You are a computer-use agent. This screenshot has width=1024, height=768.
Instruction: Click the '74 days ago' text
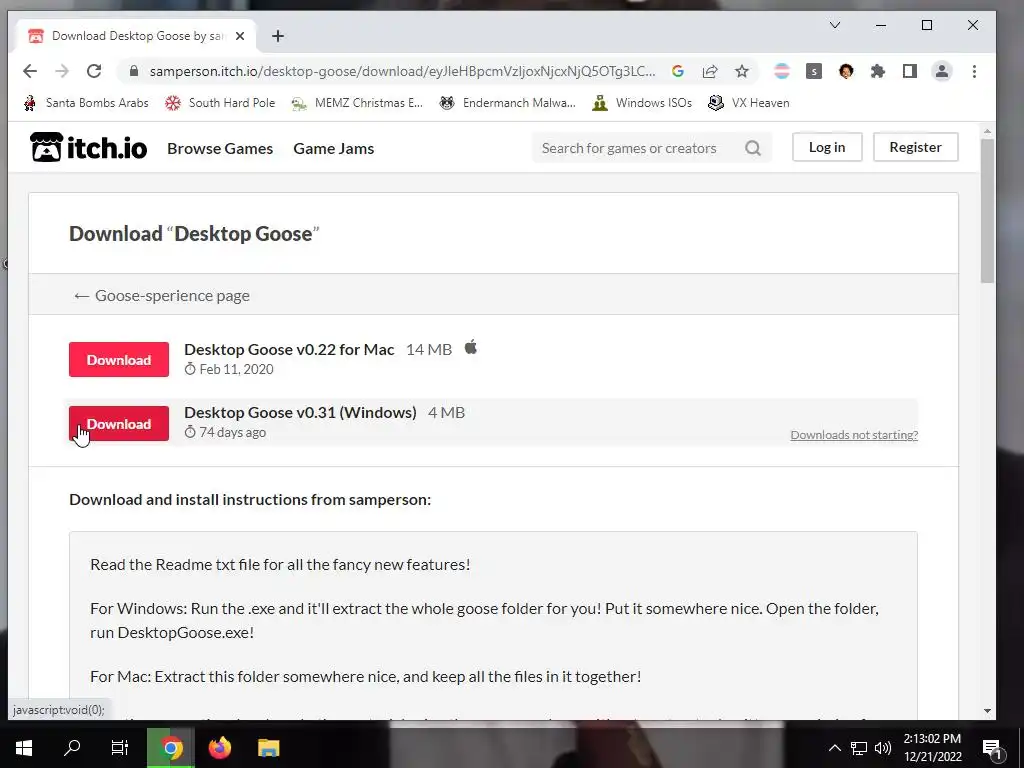coord(232,432)
